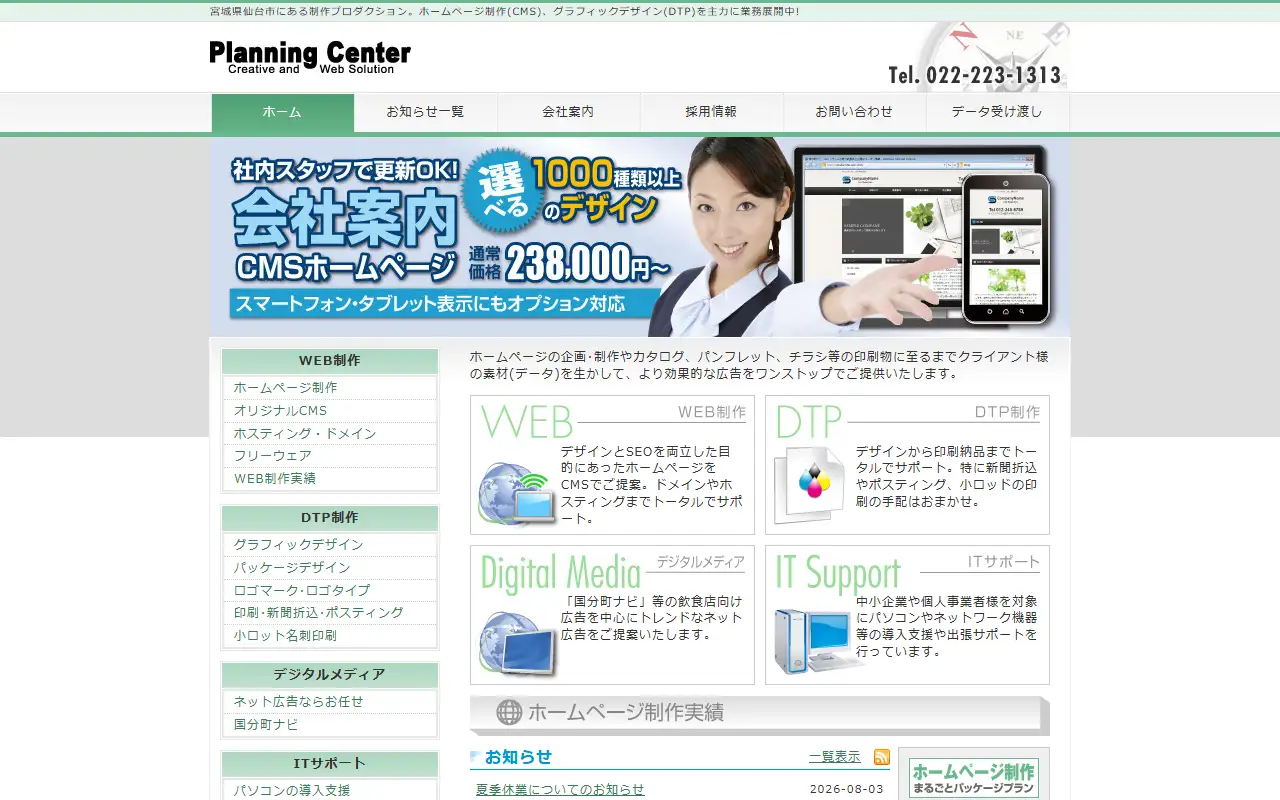Click the RSS feed icon
This screenshot has width=1280, height=800.
pyautogui.click(x=881, y=757)
